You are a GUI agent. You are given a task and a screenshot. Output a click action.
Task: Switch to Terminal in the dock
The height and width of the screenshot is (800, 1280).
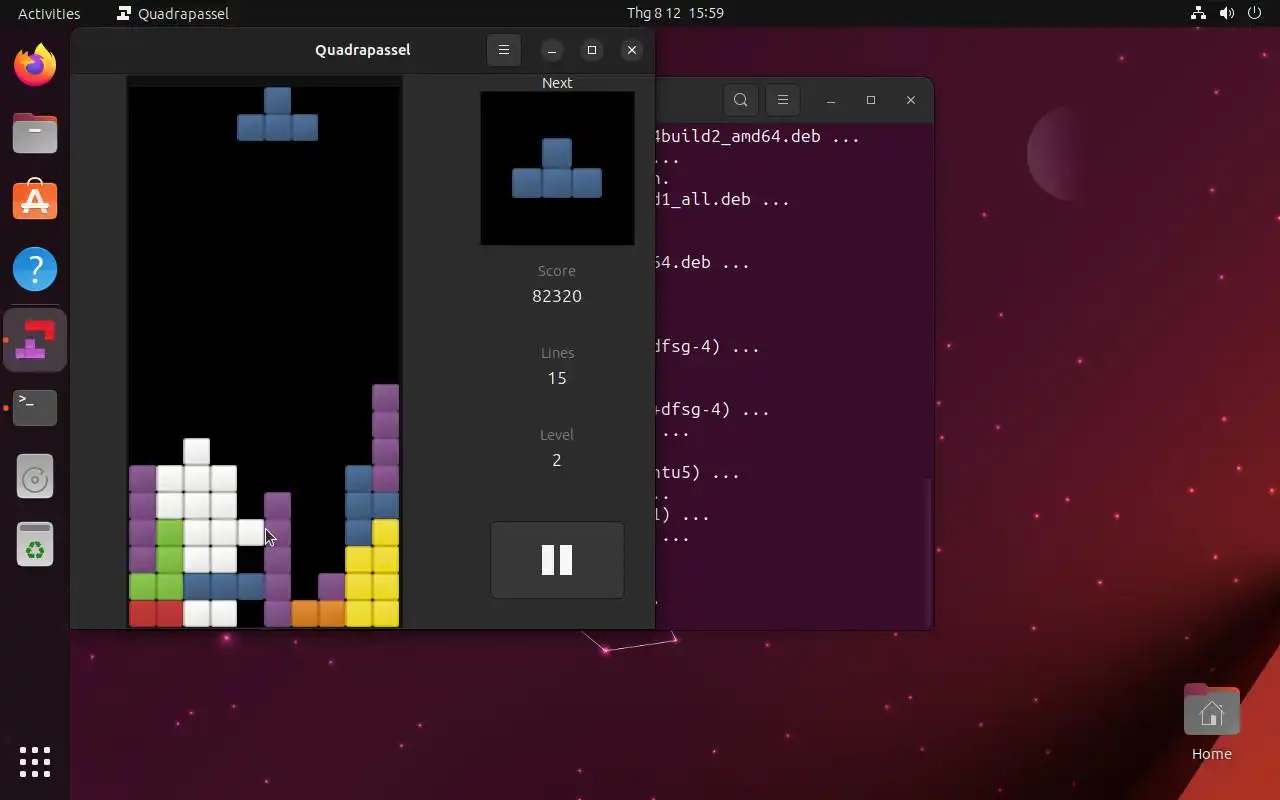35,407
